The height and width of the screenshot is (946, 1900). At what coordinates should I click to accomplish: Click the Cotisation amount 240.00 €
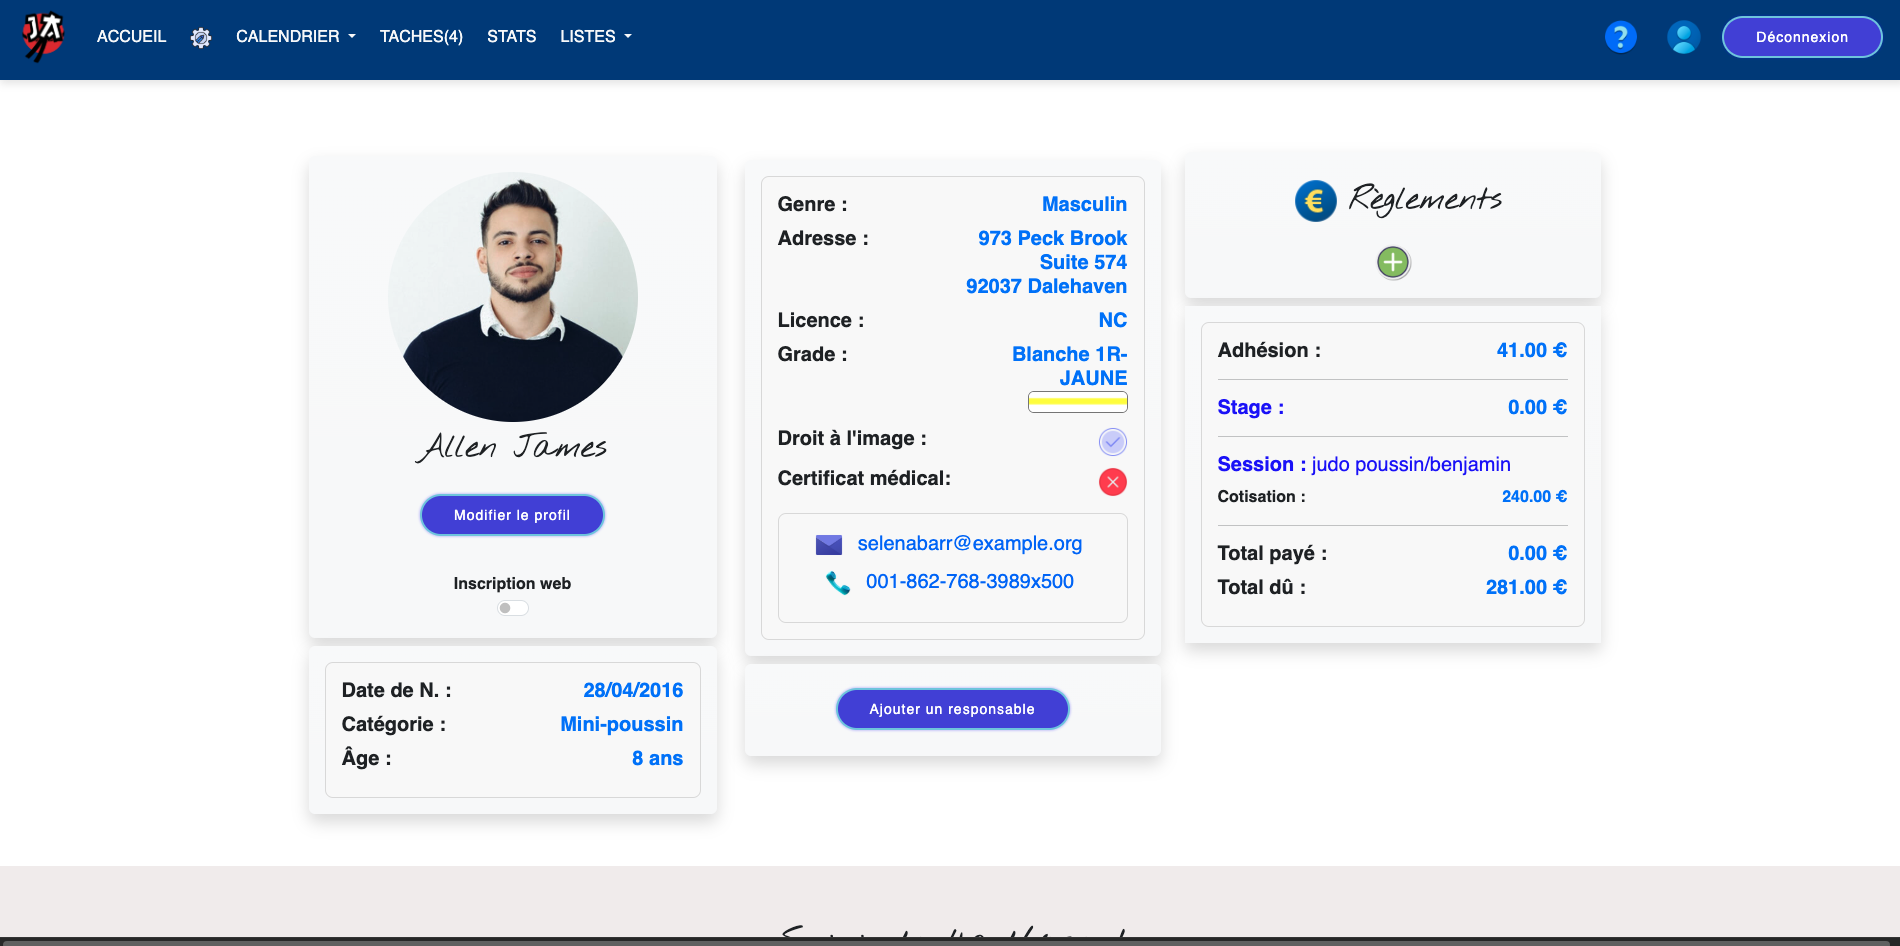pos(1534,496)
